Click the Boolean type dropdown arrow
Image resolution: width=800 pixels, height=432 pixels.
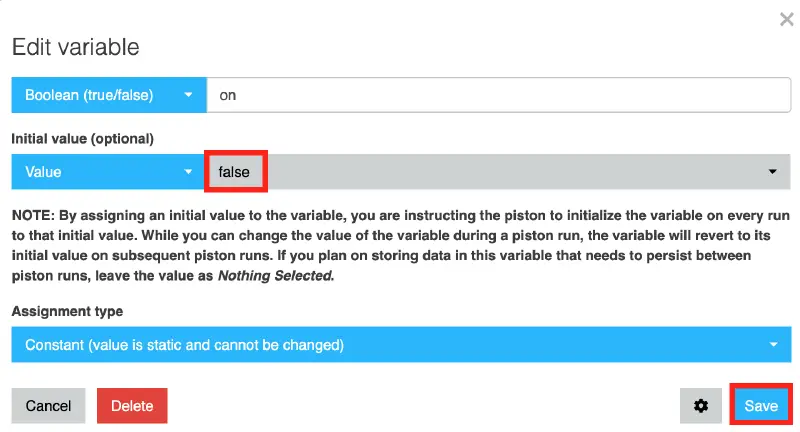[188, 96]
